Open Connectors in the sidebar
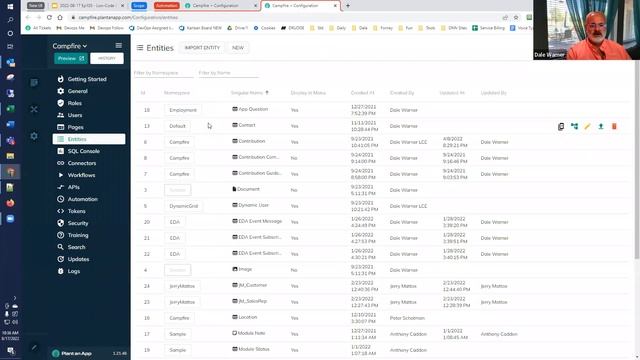Image resolution: width=640 pixels, height=360 pixels. click(82, 163)
